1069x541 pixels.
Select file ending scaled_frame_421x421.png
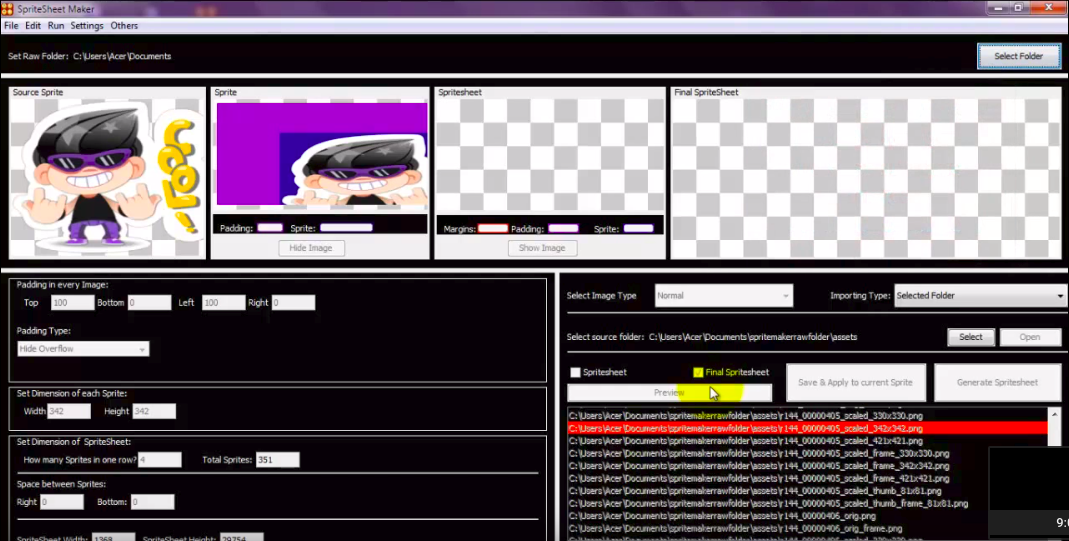click(759, 479)
